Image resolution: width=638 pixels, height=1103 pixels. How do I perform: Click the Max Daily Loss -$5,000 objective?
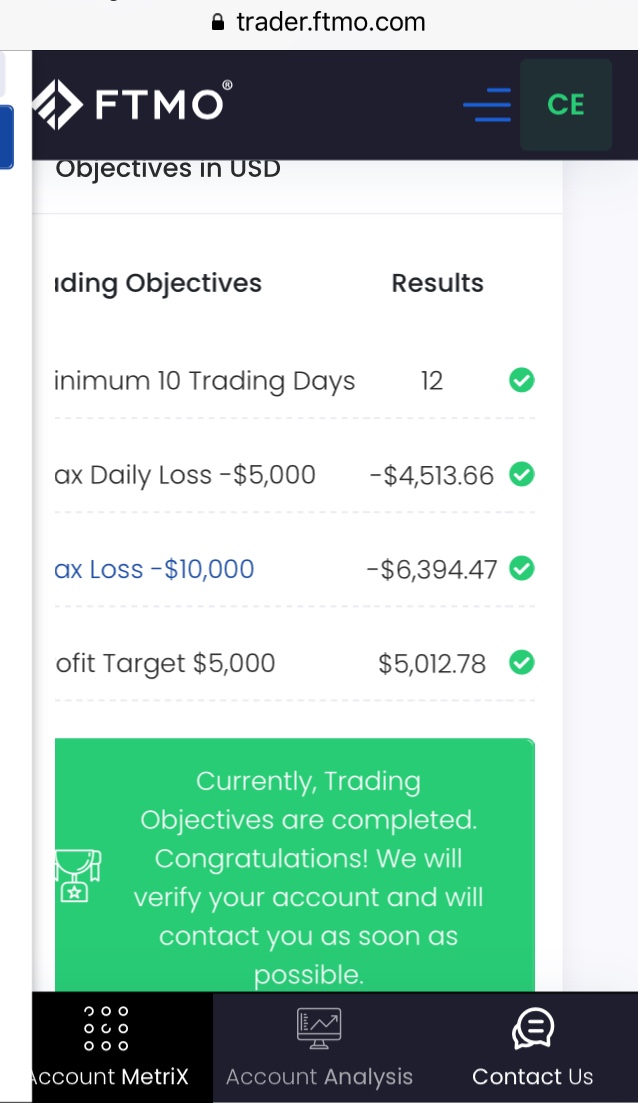pos(186,475)
